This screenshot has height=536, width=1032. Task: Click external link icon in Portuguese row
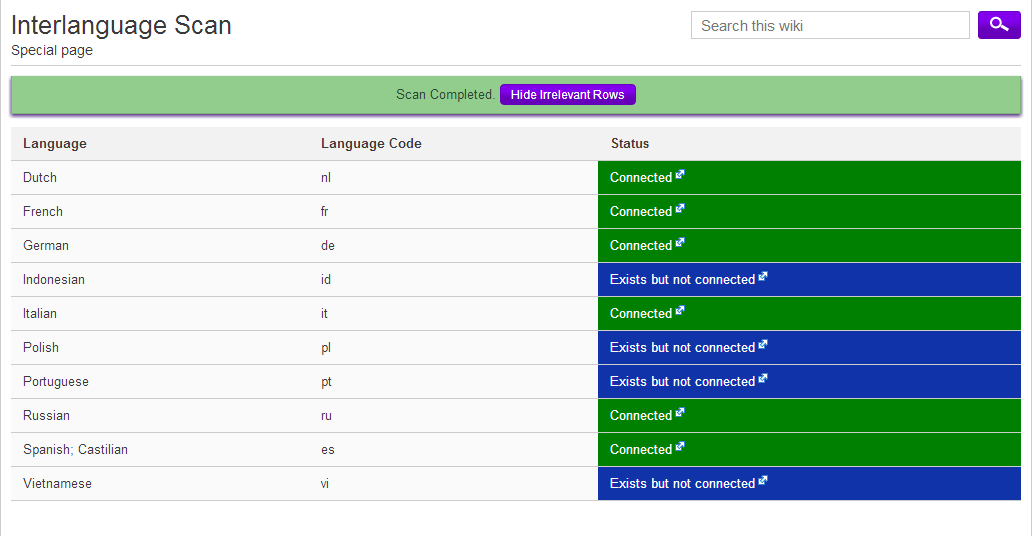(x=763, y=379)
